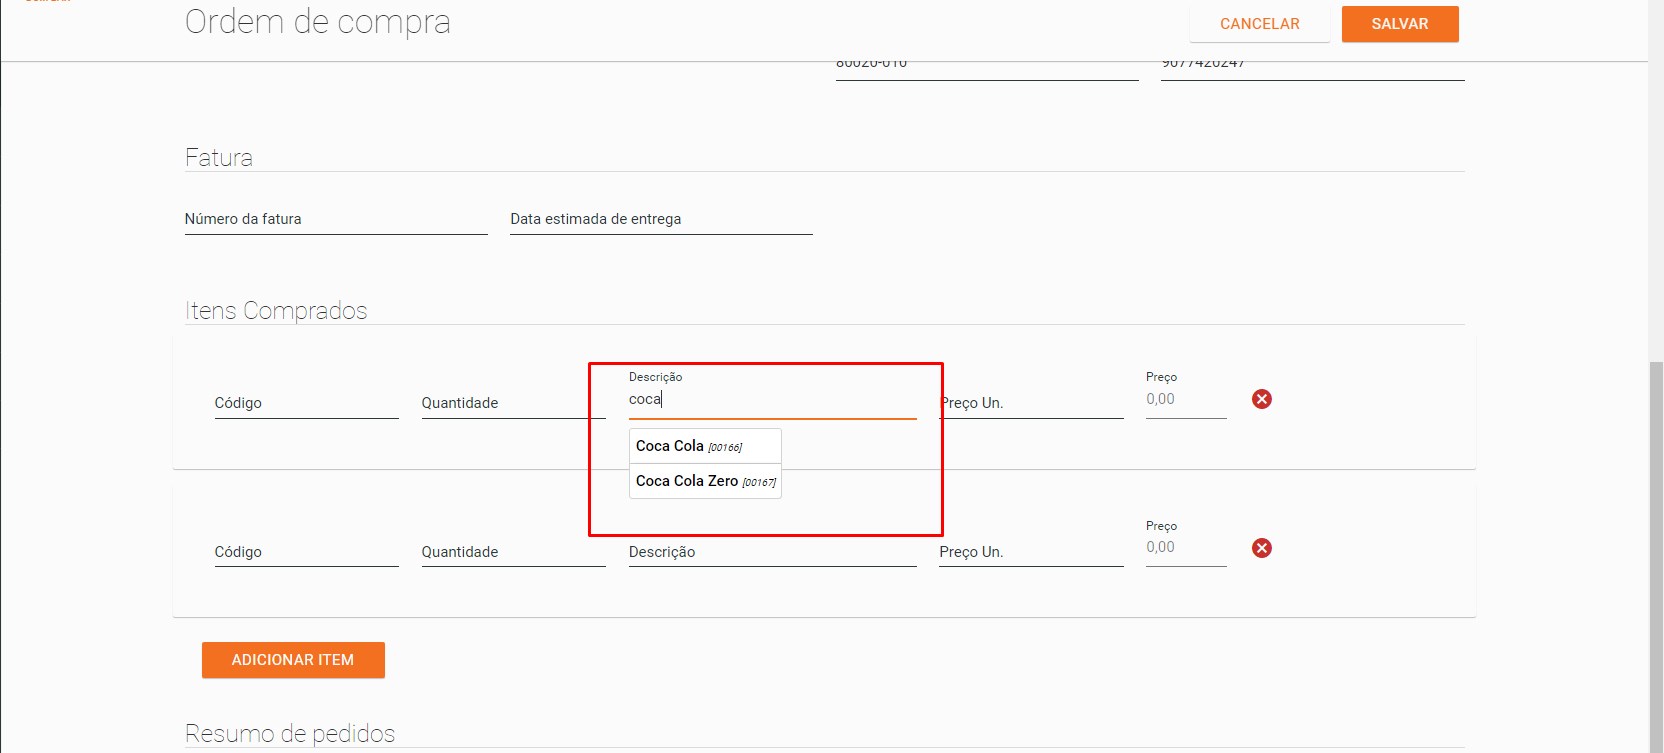This screenshot has width=1664, height=753.
Task: Open the Data estimada de entrega field
Action: click(x=661, y=219)
